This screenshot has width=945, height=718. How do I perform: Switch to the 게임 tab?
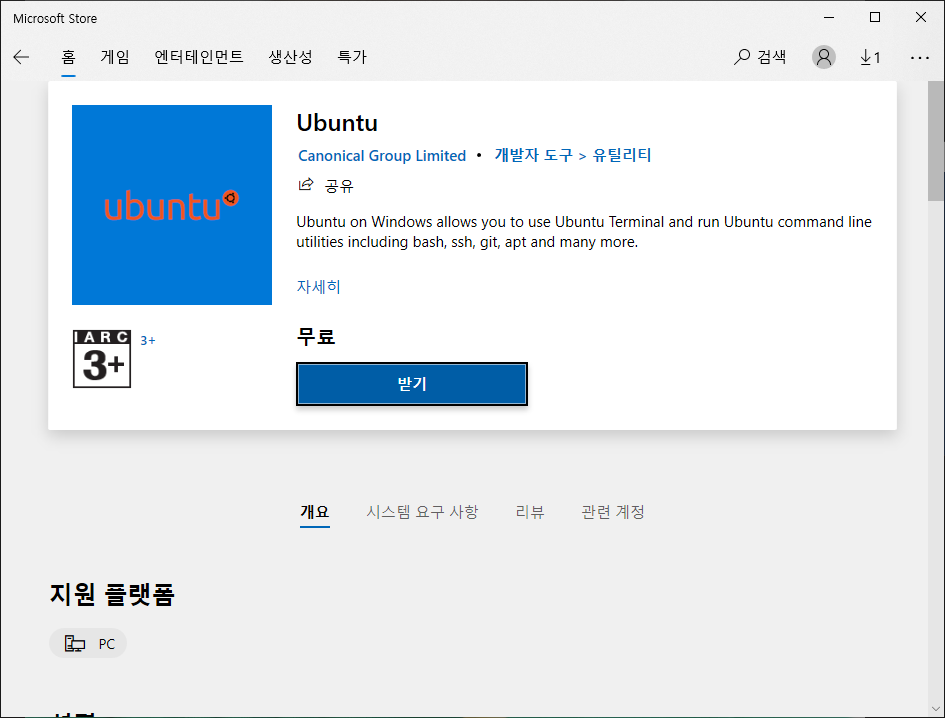(115, 57)
